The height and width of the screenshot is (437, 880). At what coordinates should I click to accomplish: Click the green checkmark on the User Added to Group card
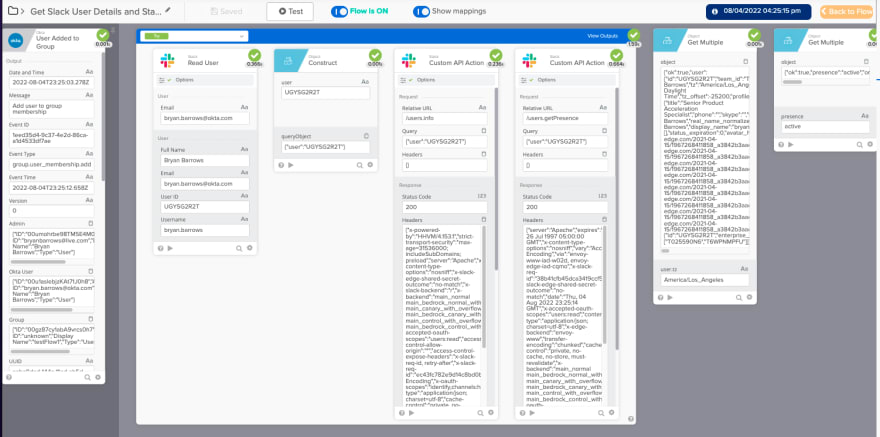point(102,35)
